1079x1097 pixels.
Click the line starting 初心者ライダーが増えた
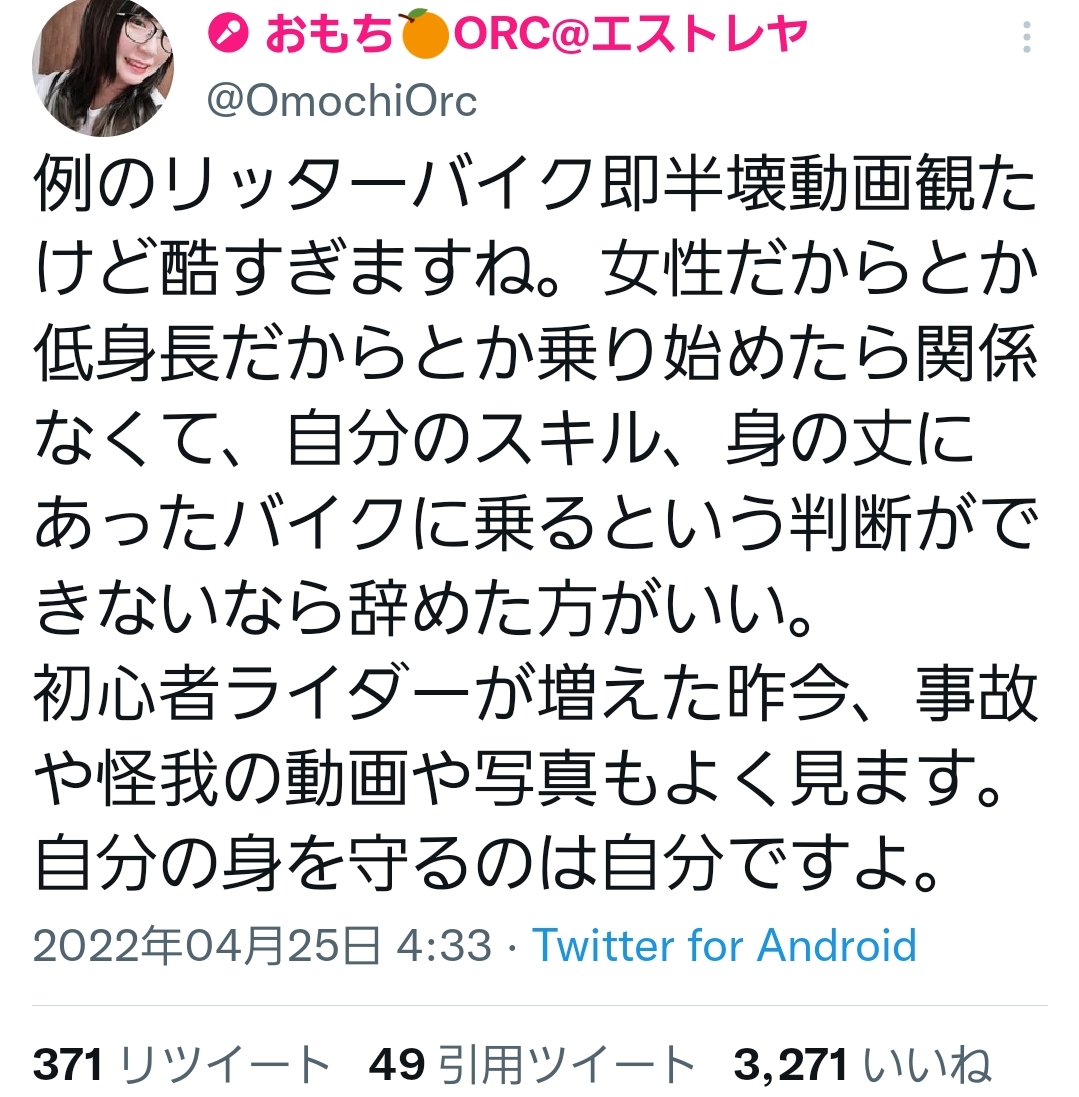[535, 693]
